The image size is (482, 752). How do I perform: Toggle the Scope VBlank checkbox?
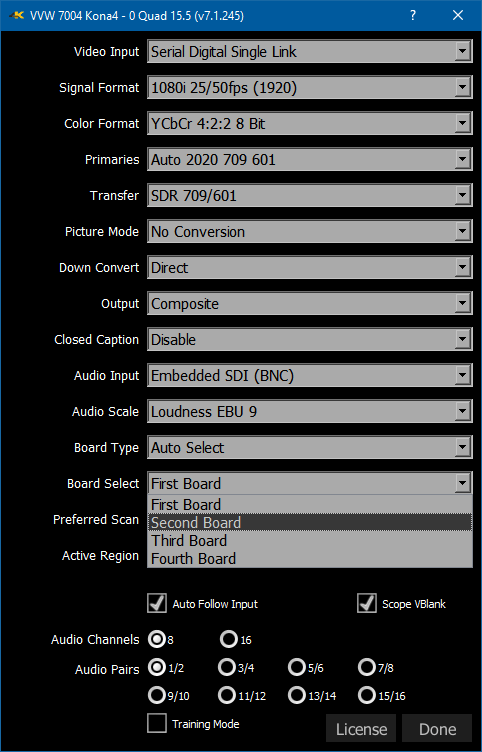(367, 603)
